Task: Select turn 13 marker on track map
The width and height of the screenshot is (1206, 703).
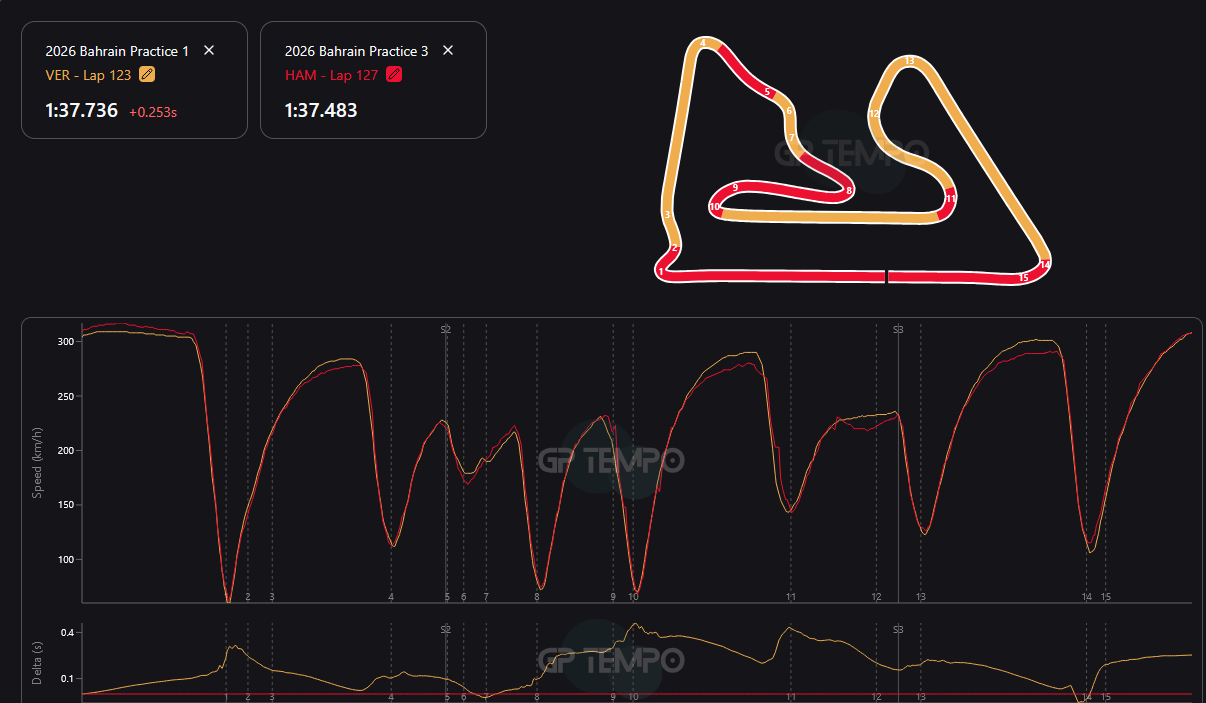Action: (909, 61)
